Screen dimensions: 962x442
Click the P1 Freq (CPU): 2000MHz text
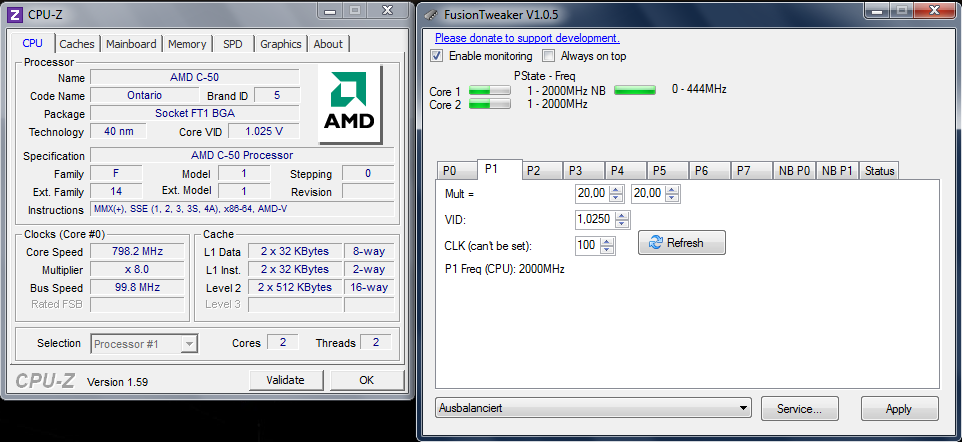(504, 269)
